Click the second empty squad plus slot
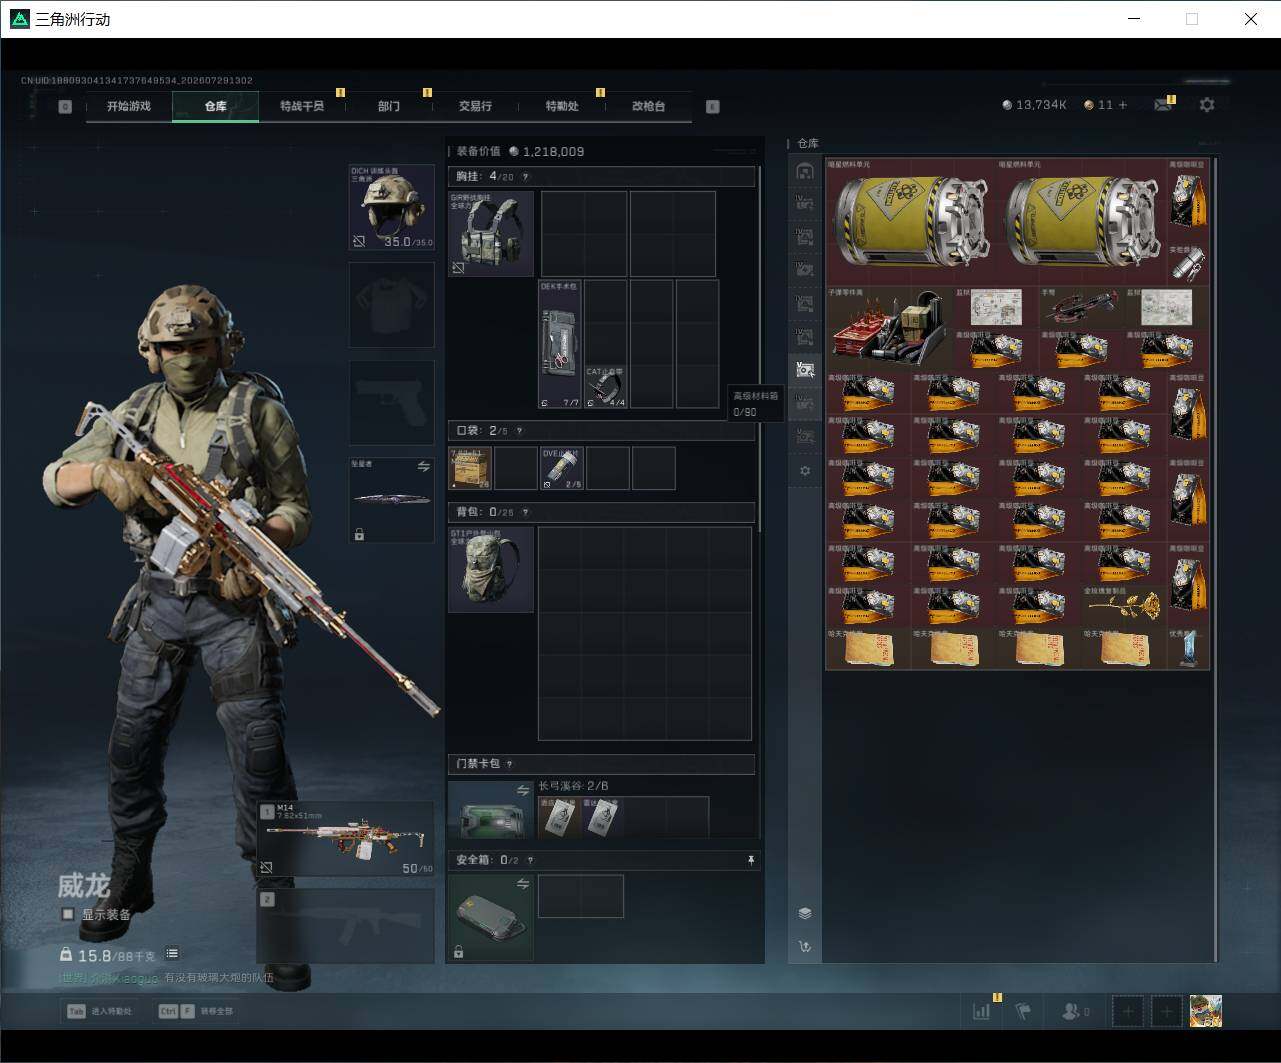Screen dimensions: 1281x1063 1166,1011
